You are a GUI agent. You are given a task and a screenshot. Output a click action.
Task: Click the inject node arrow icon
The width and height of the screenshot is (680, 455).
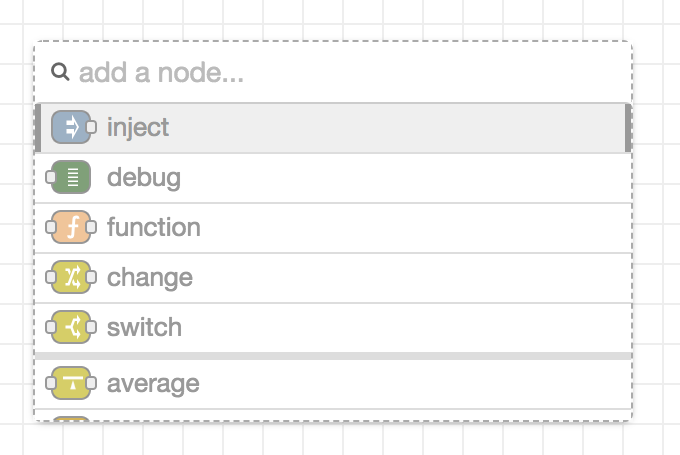tap(70, 127)
